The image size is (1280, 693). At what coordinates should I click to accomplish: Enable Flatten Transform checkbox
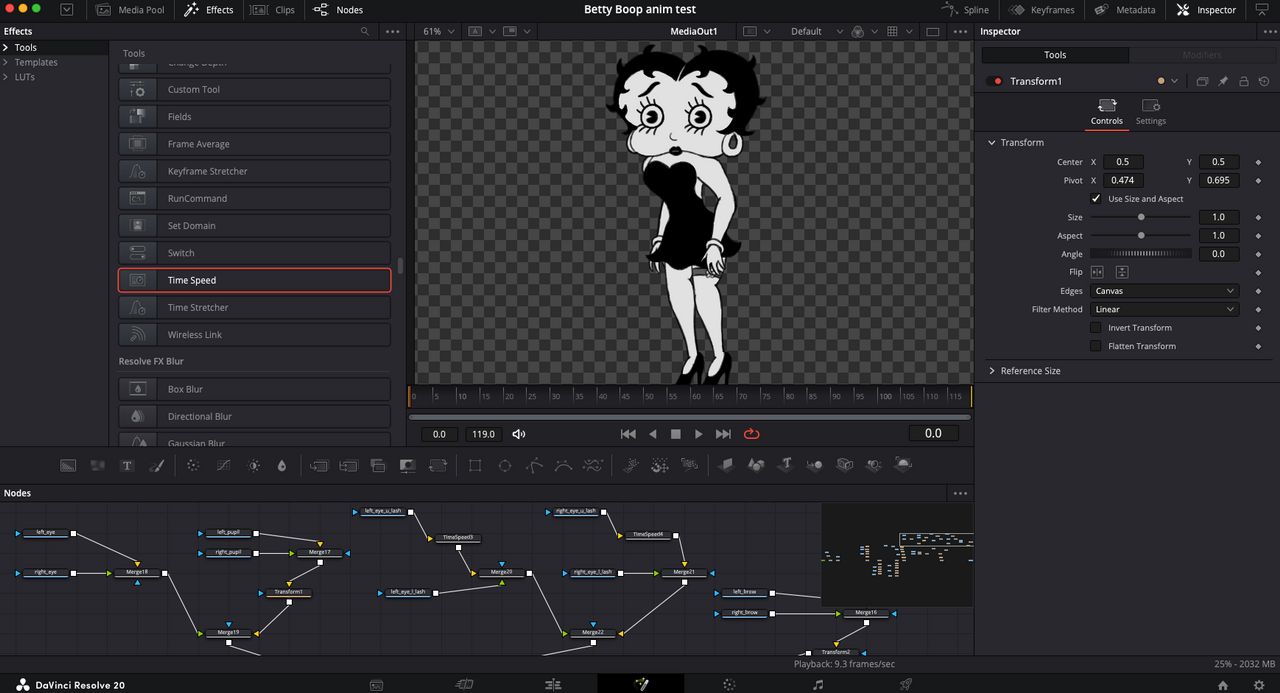click(x=1096, y=346)
